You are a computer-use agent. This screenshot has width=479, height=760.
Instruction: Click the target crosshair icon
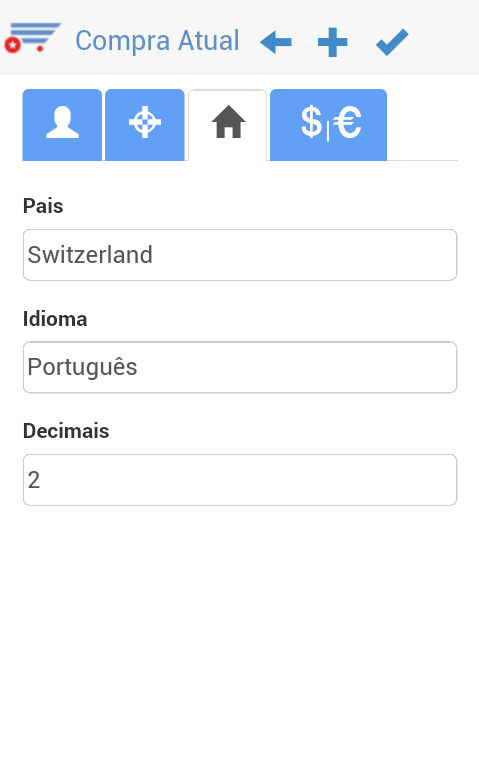(x=144, y=122)
